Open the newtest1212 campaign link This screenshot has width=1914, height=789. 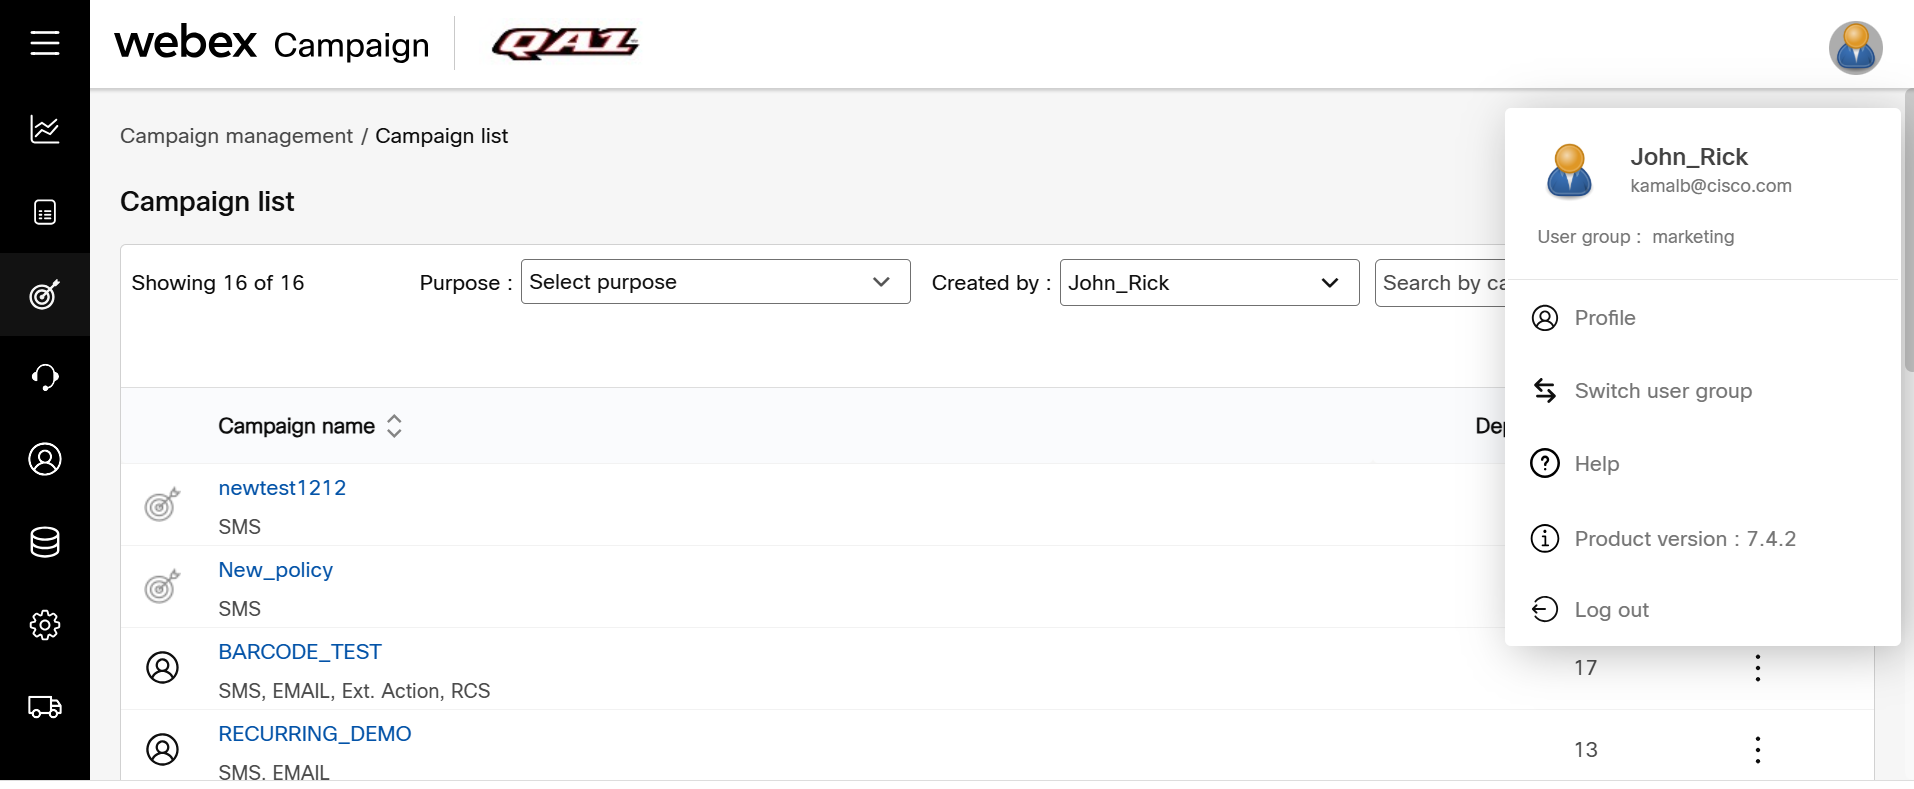pyautogui.click(x=282, y=488)
